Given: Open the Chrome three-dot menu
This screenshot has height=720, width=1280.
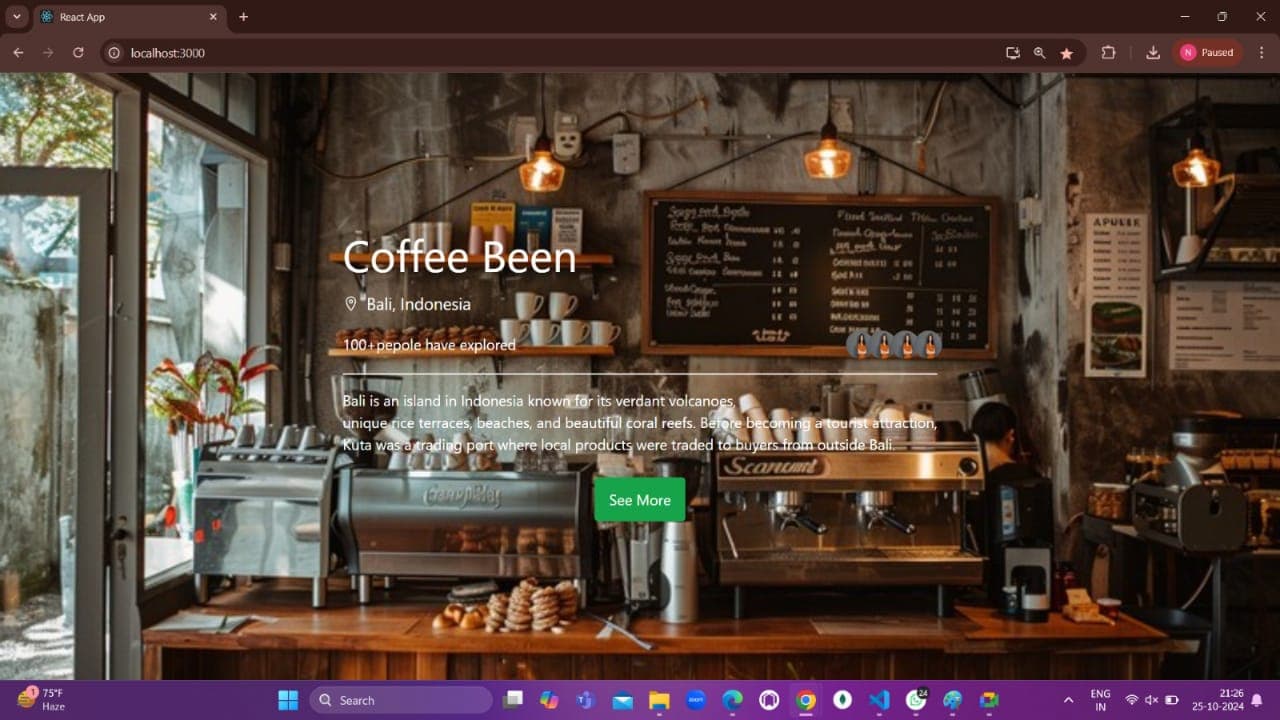Looking at the screenshot, I should 1261,53.
